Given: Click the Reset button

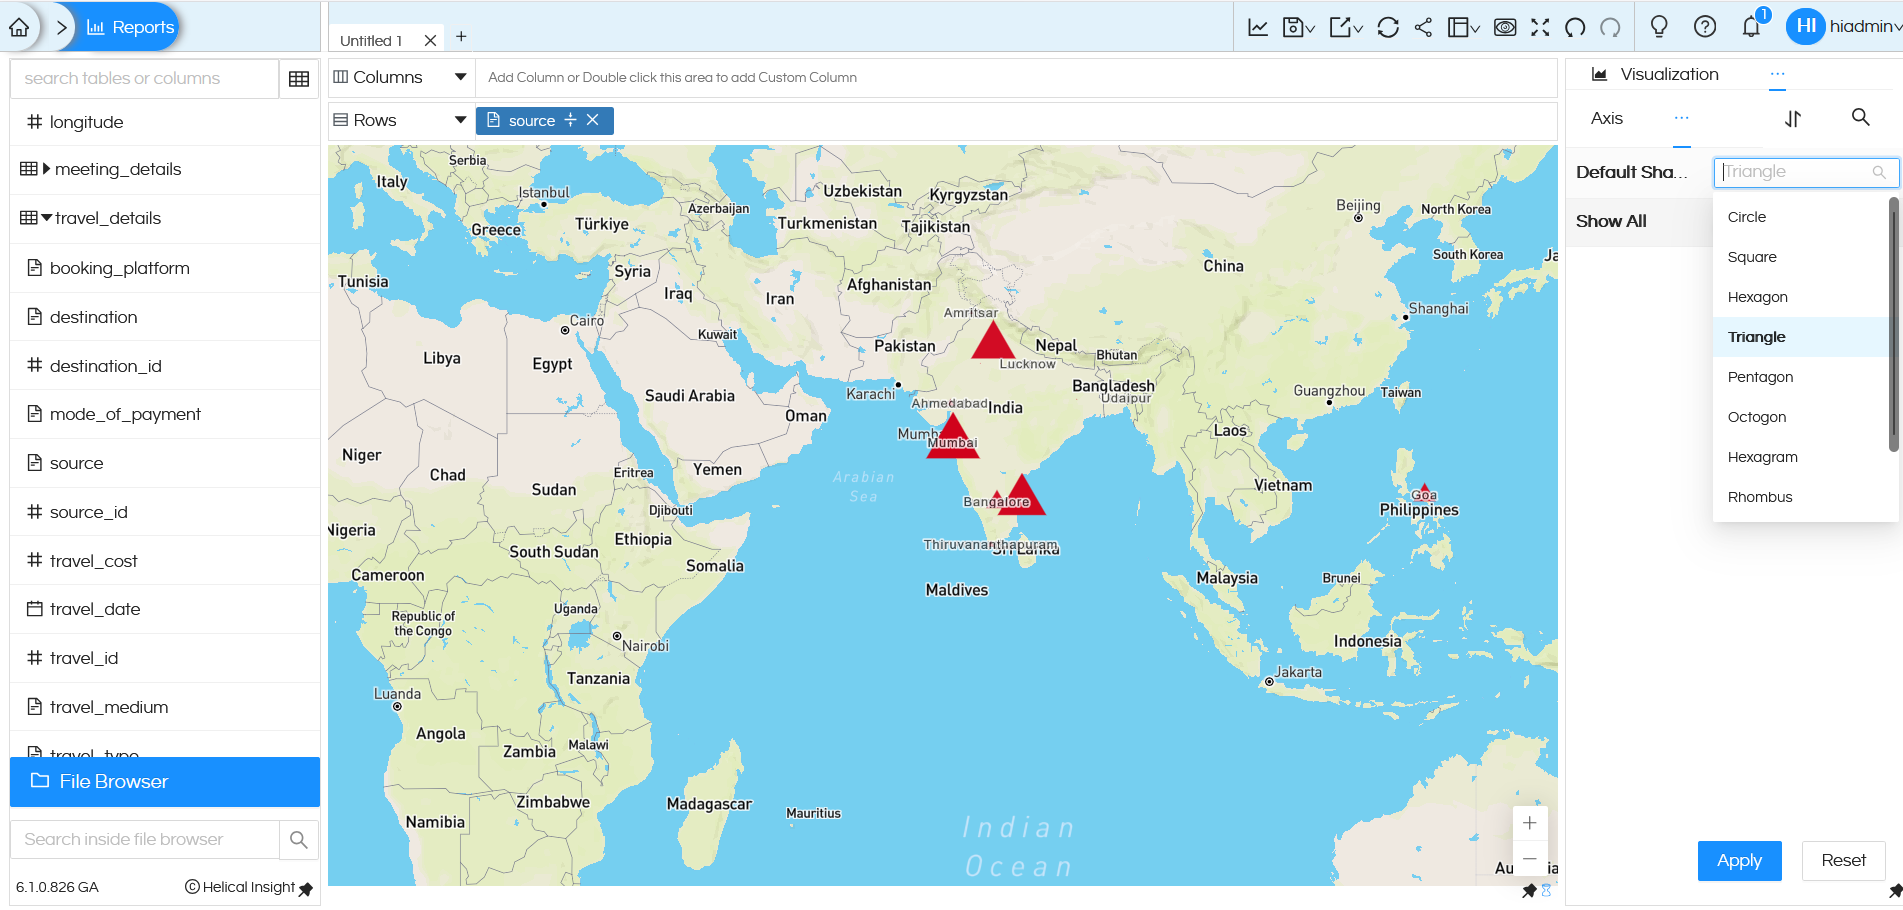Looking at the screenshot, I should pyautogui.click(x=1843, y=860).
